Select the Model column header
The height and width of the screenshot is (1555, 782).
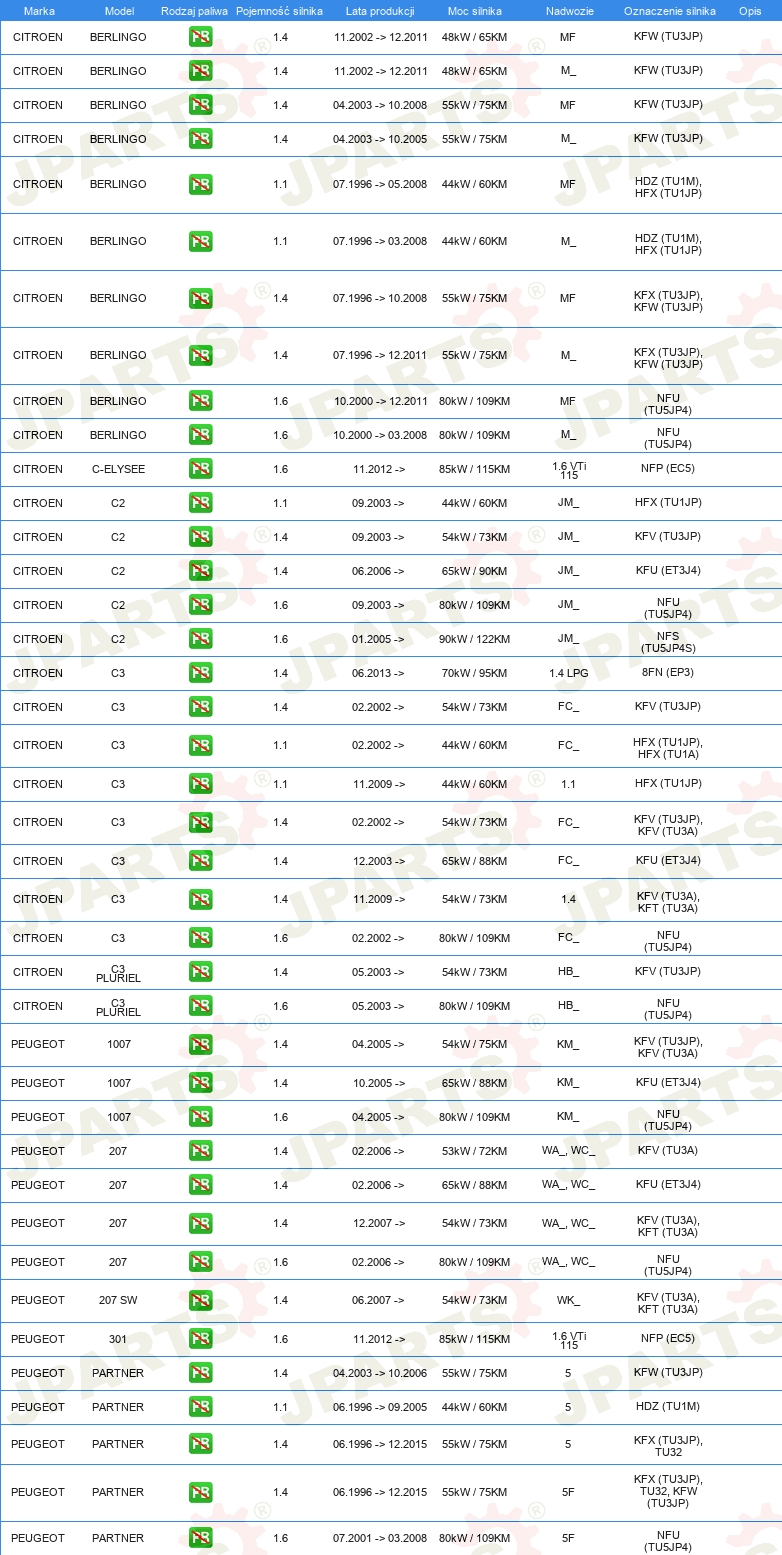(x=119, y=10)
